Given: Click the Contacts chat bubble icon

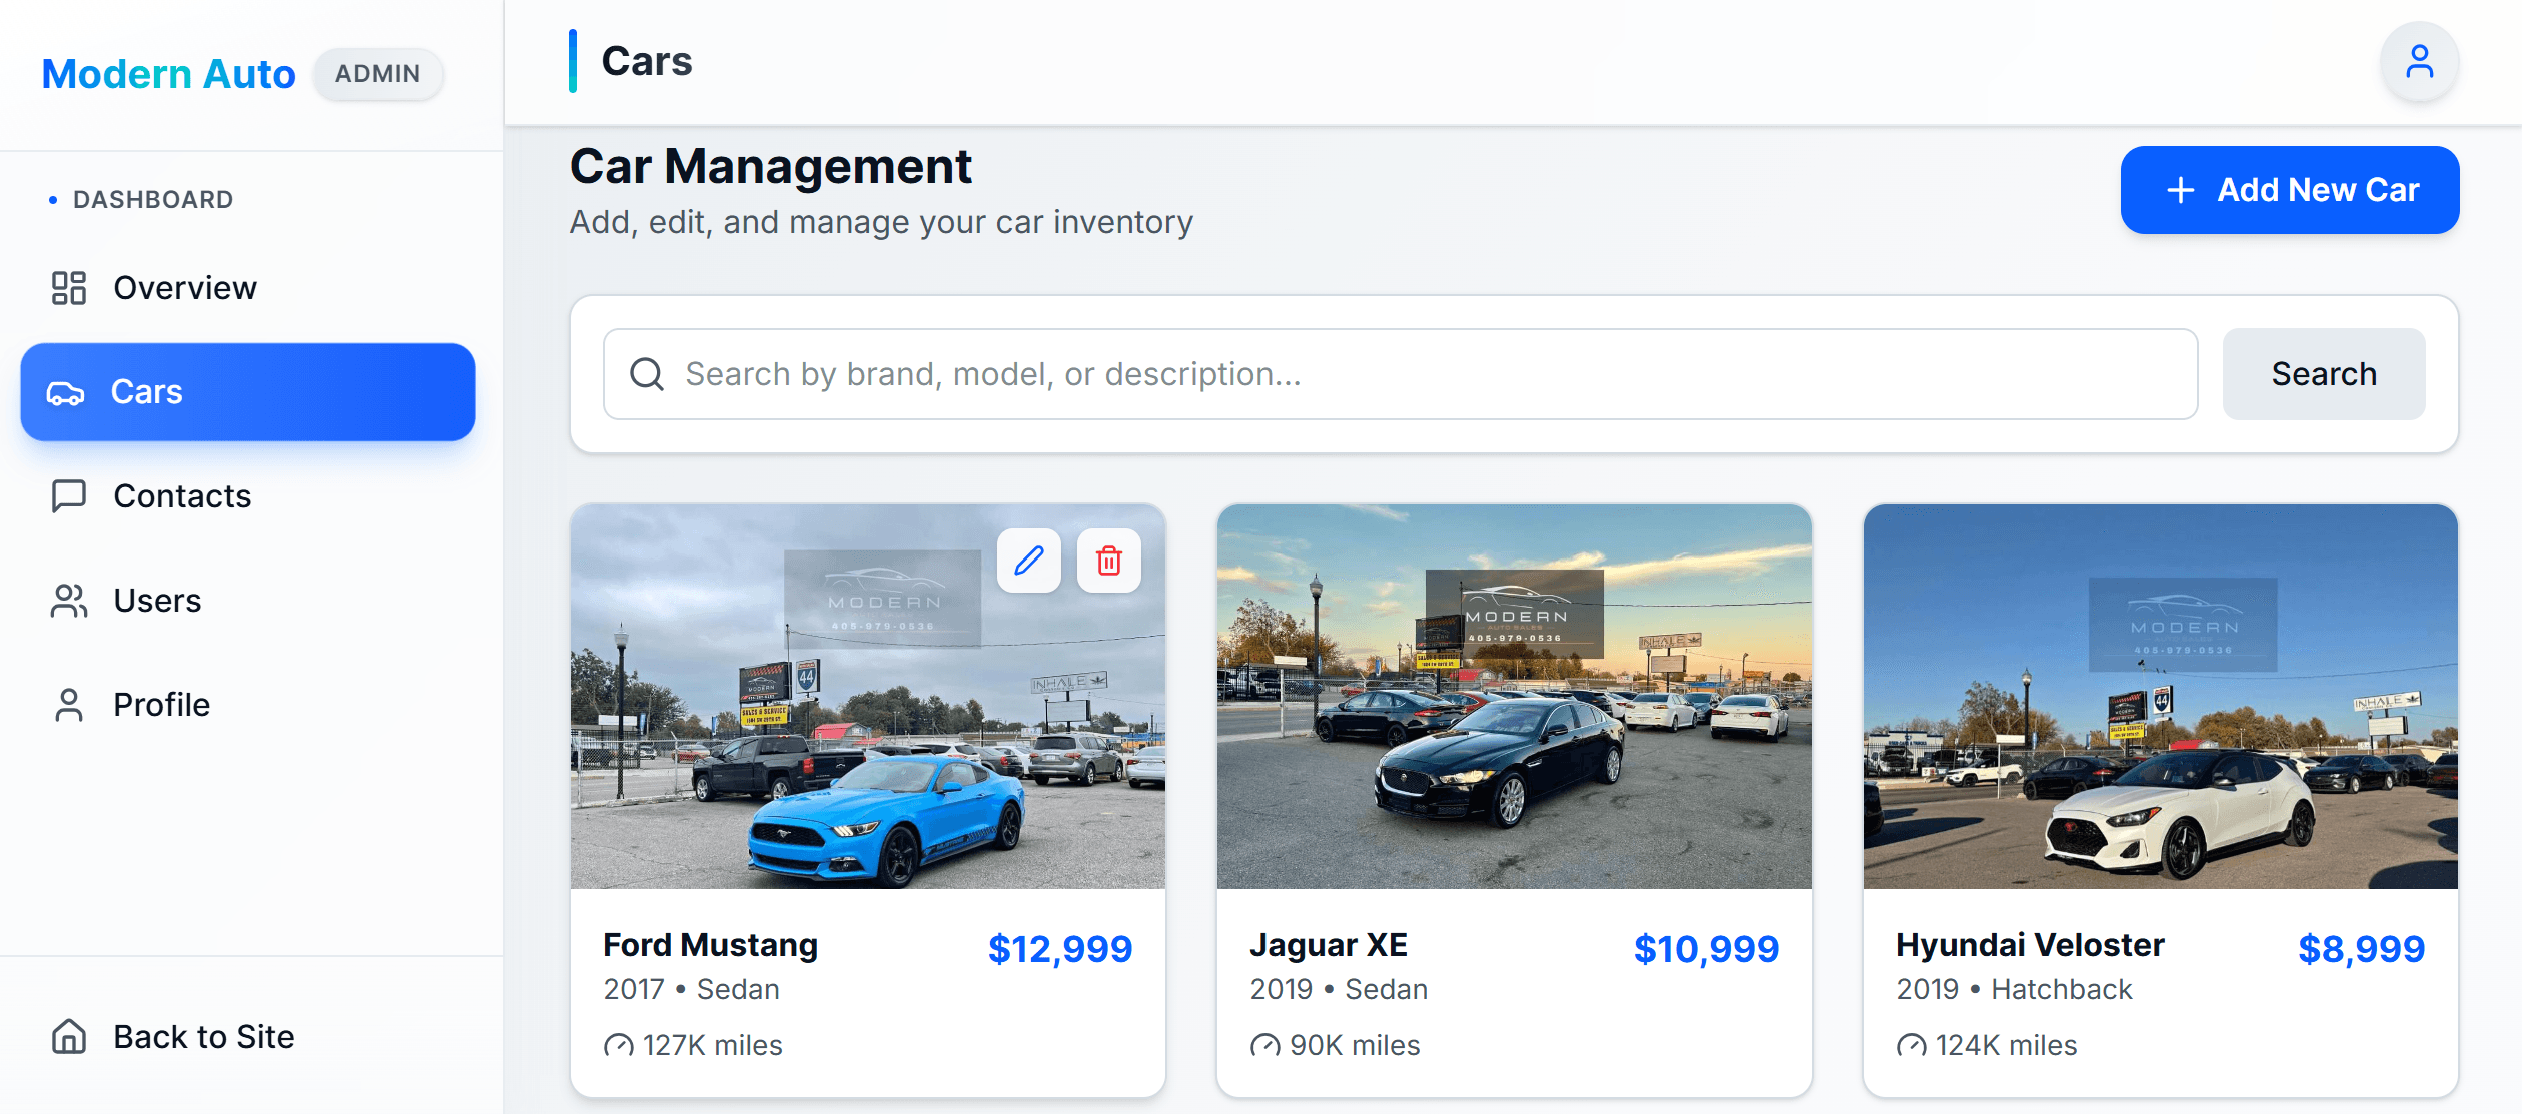Looking at the screenshot, I should tap(69, 496).
